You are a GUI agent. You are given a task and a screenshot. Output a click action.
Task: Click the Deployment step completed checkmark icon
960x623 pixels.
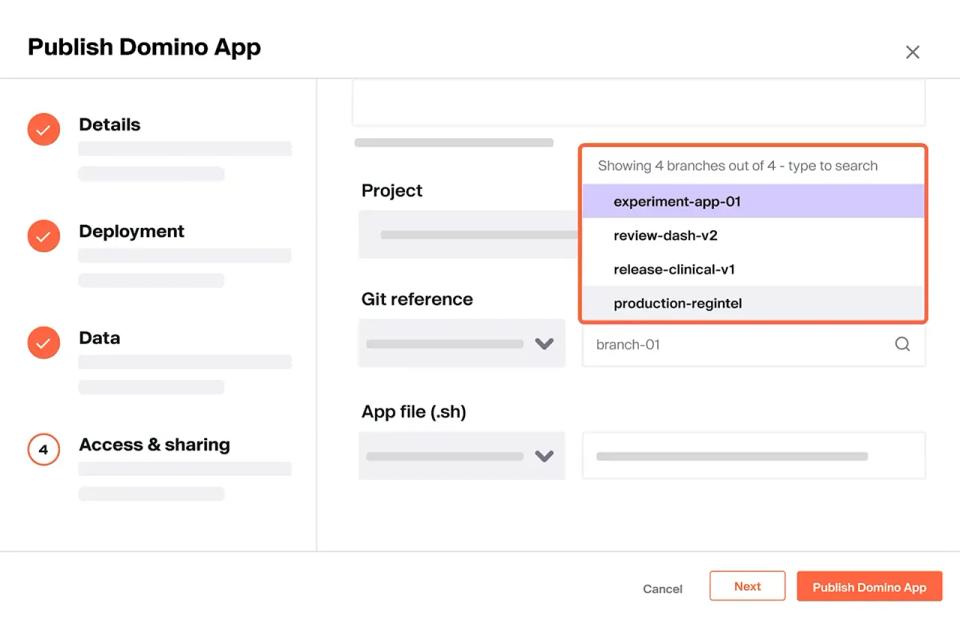coord(43,236)
